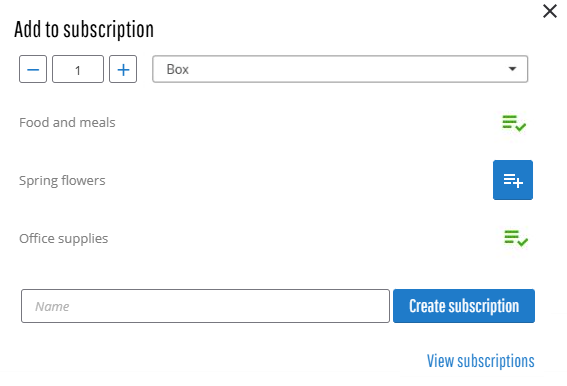Viewport: 567px width, 386px height.
Task: Select the Spring flowers subscription label
Action: pyautogui.click(x=62, y=180)
